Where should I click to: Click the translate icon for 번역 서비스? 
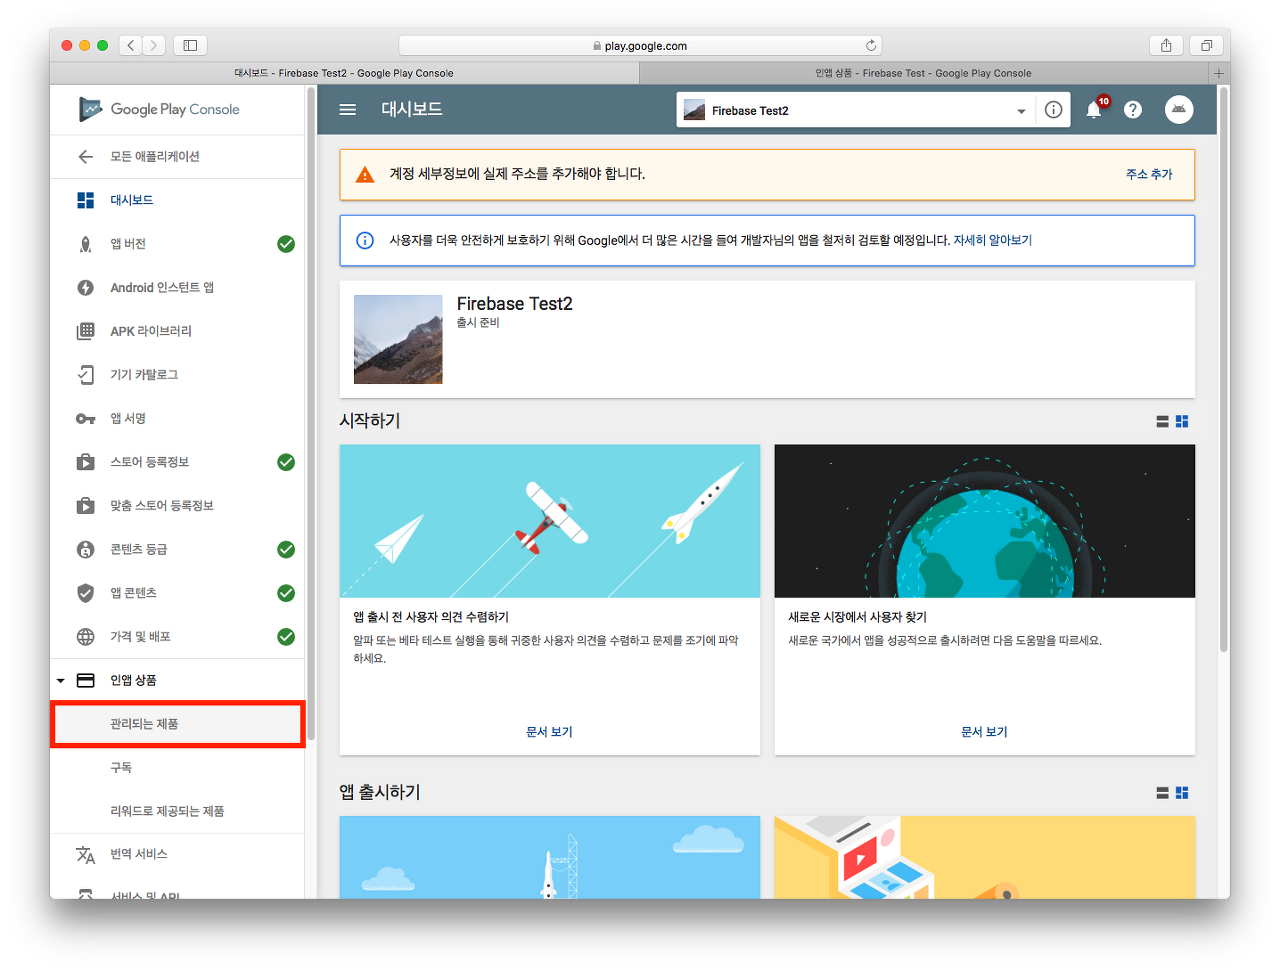point(86,854)
